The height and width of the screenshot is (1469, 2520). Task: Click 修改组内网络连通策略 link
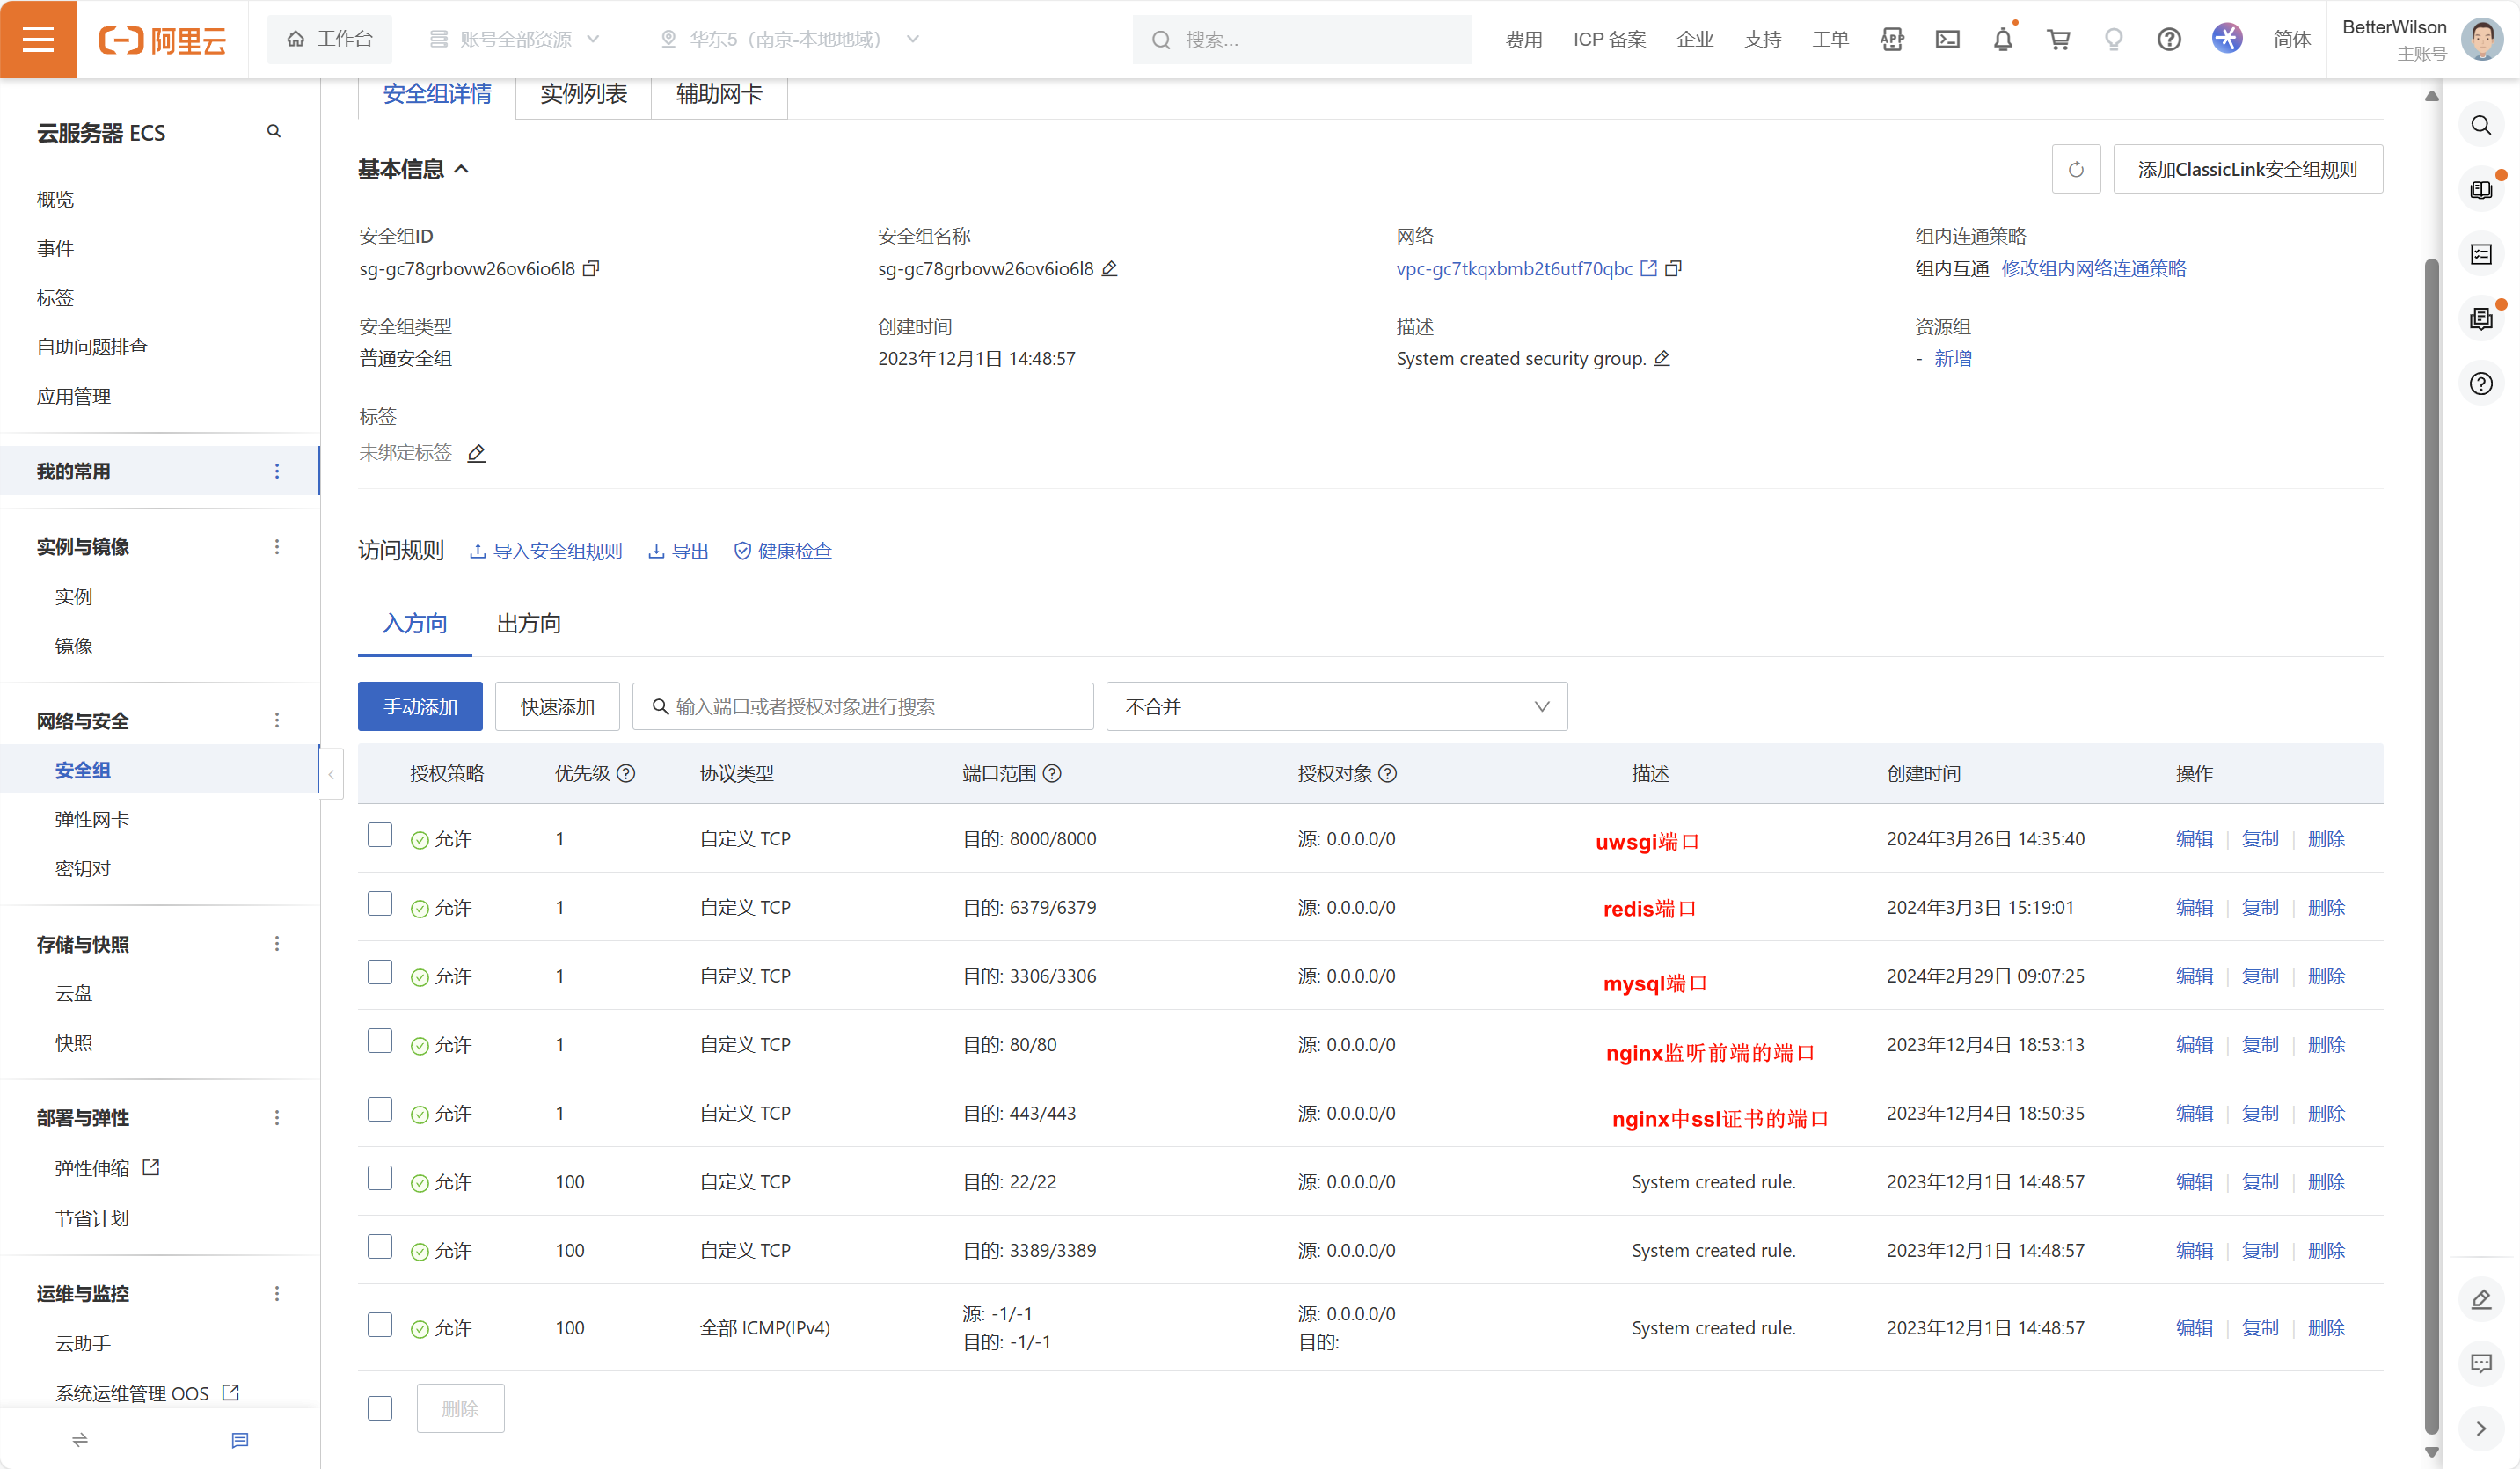2093,268
